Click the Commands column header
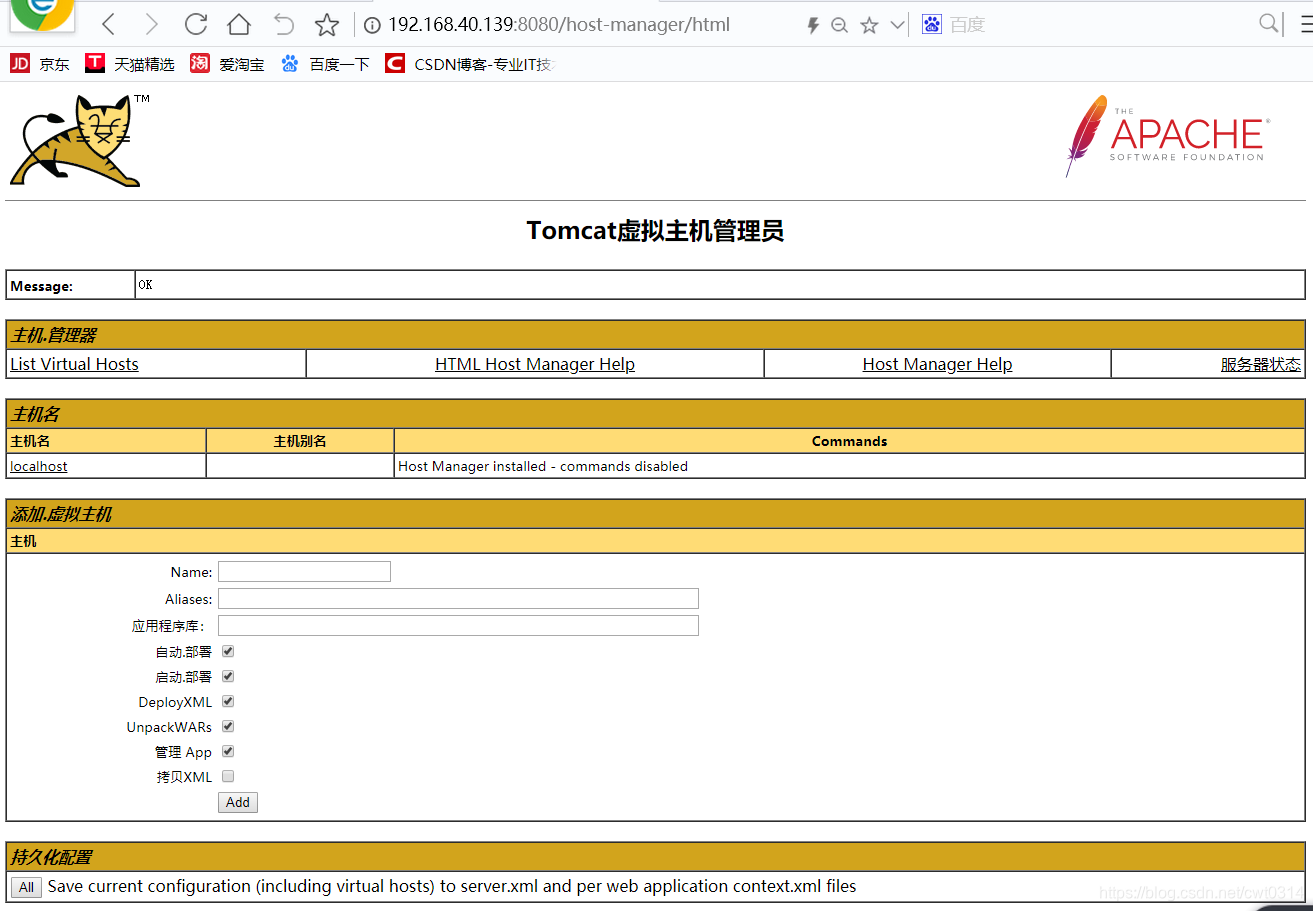 point(849,441)
